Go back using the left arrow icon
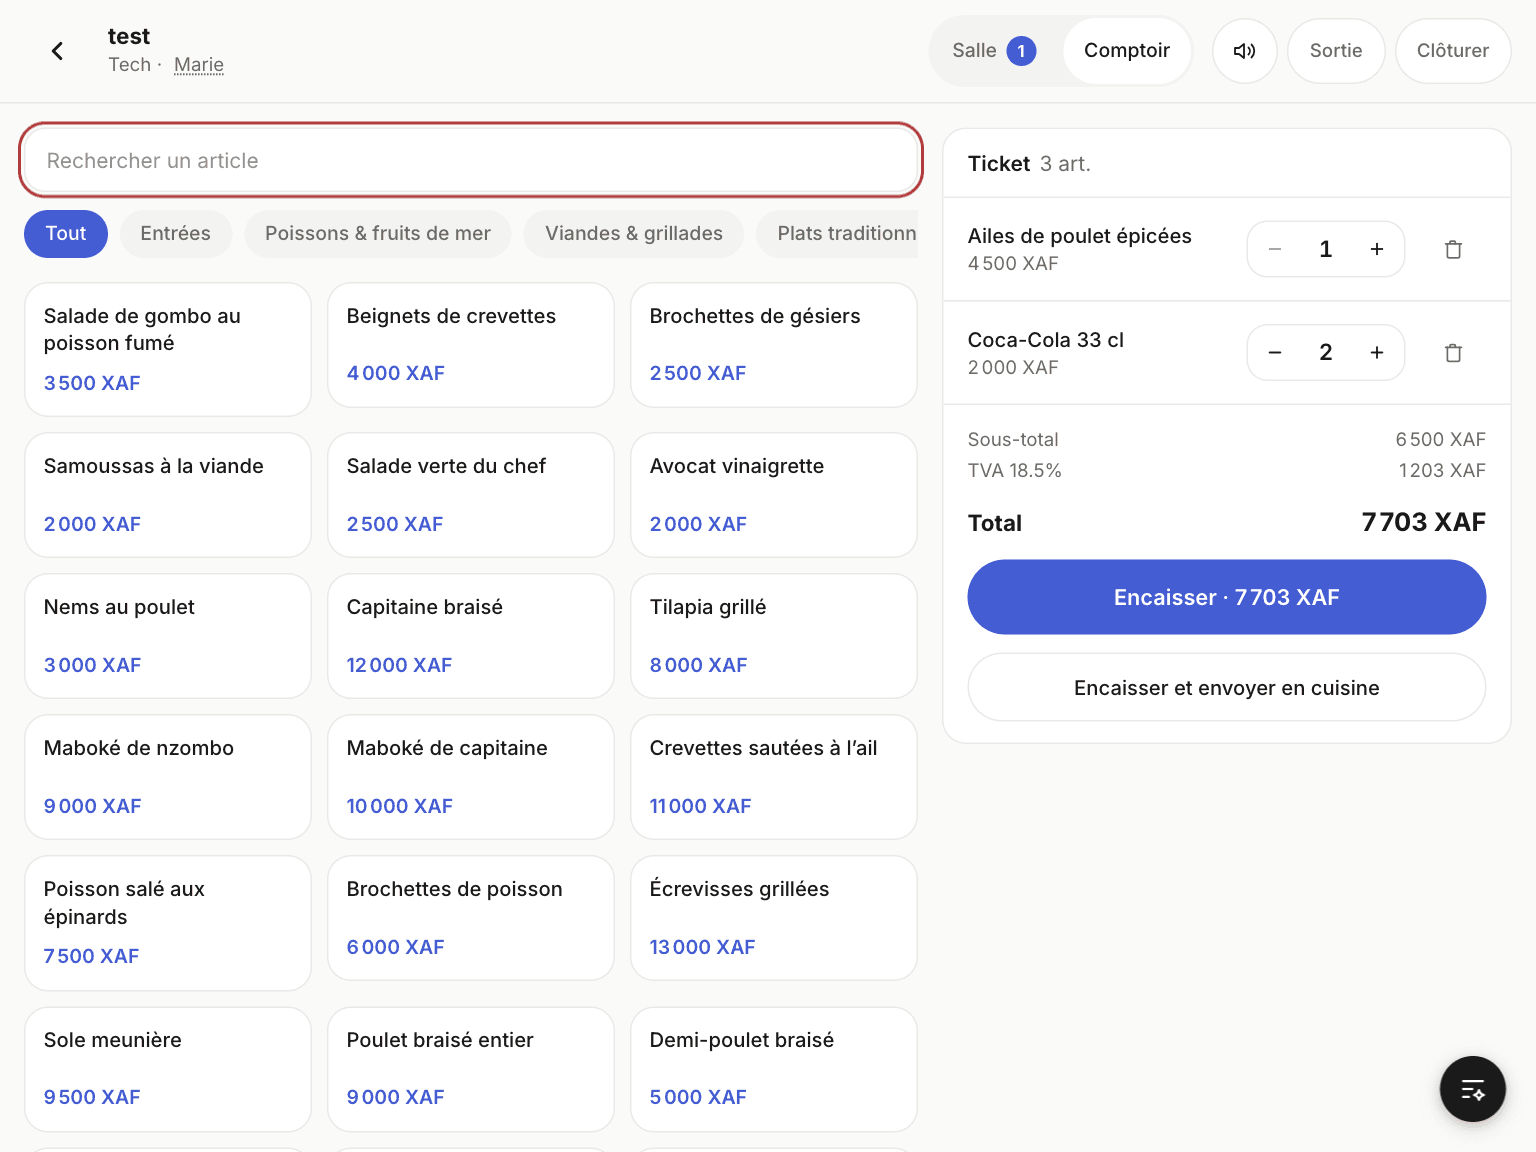 click(57, 51)
